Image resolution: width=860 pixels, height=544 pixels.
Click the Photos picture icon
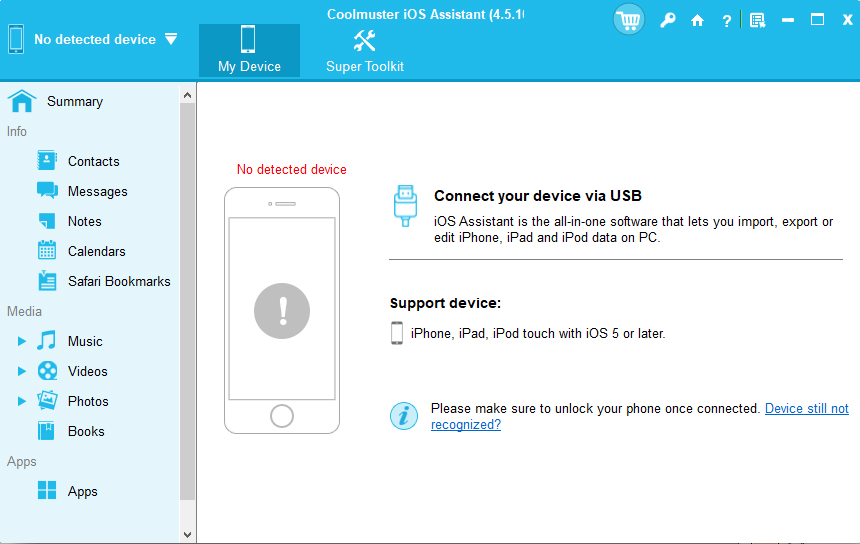(x=47, y=400)
